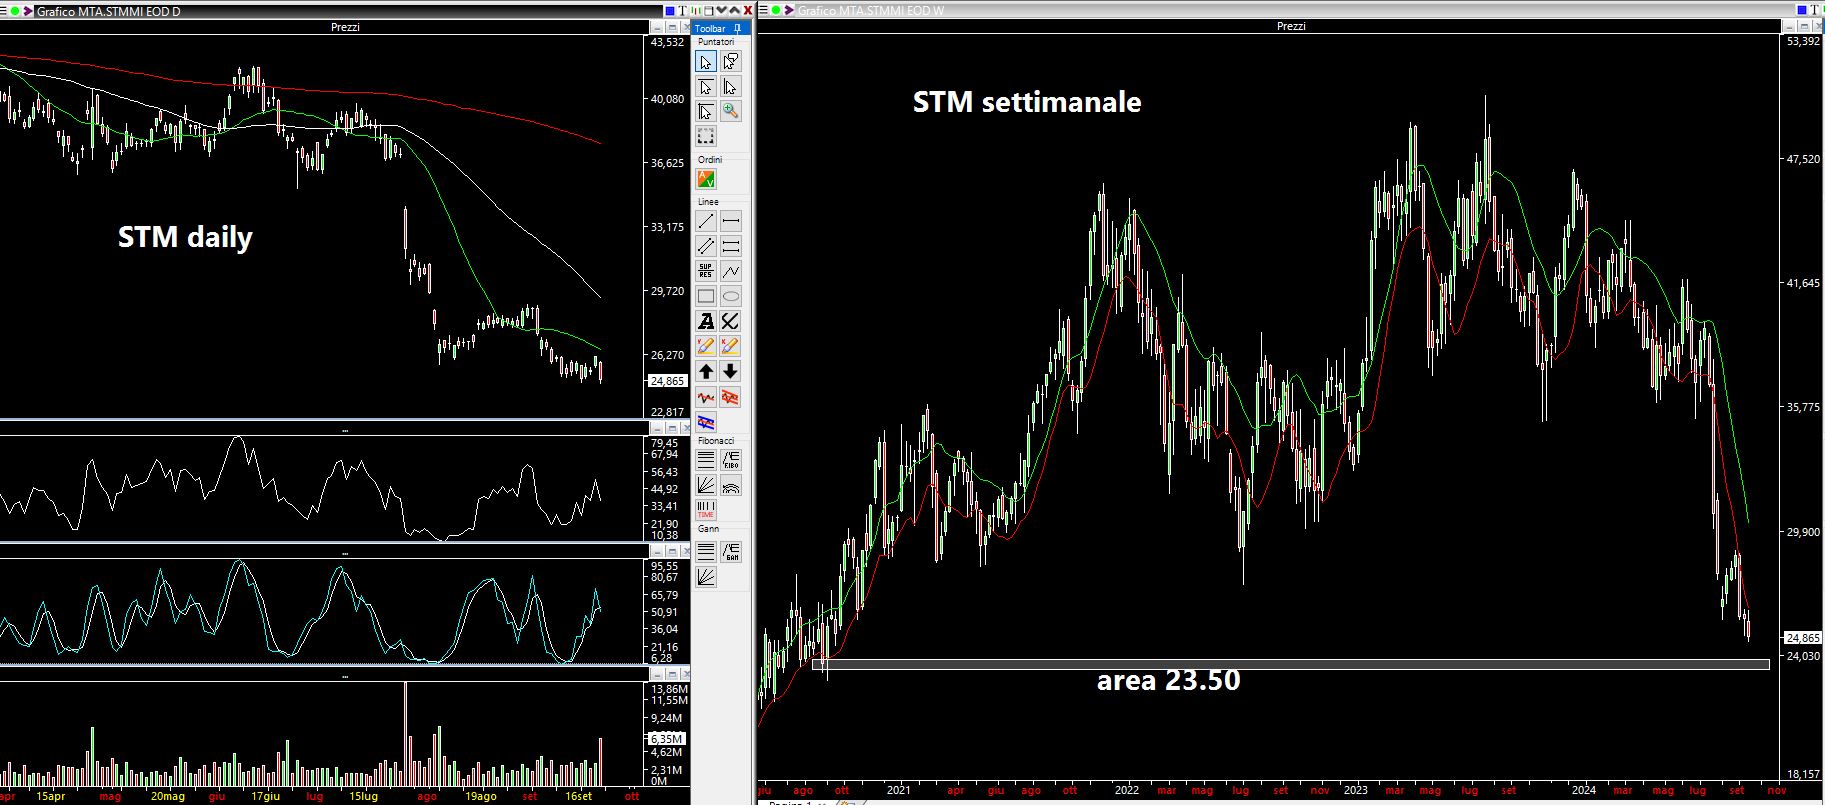
Task: Select the pointer with horizontal line tool
Action: pos(706,87)
